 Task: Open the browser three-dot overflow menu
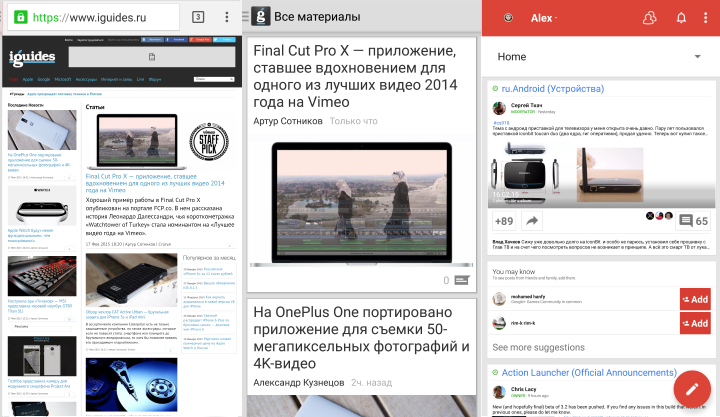click(226, 17)
